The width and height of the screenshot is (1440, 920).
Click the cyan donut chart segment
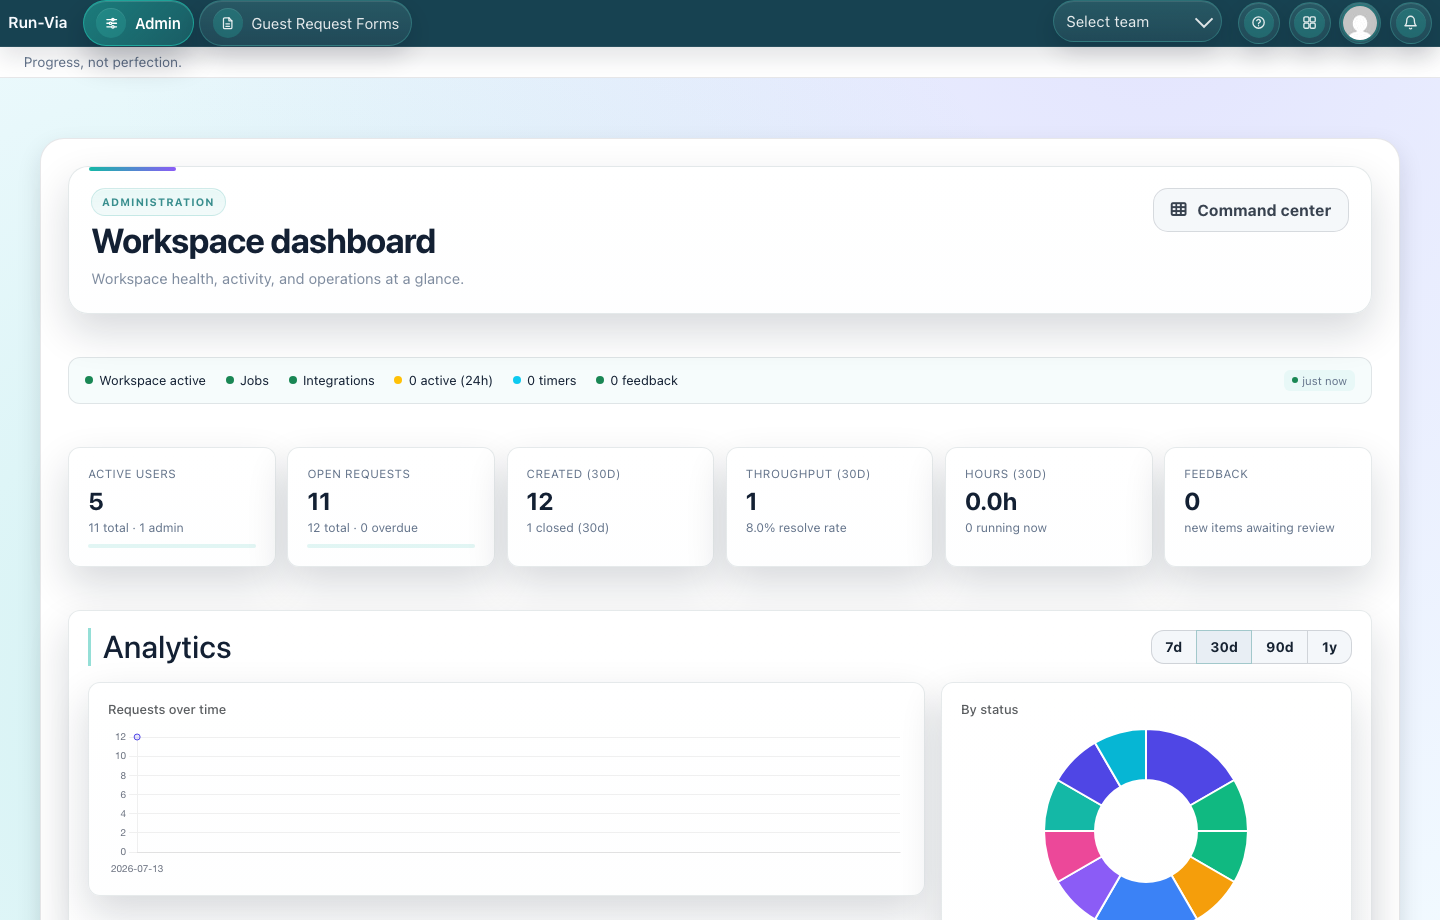1123,755
